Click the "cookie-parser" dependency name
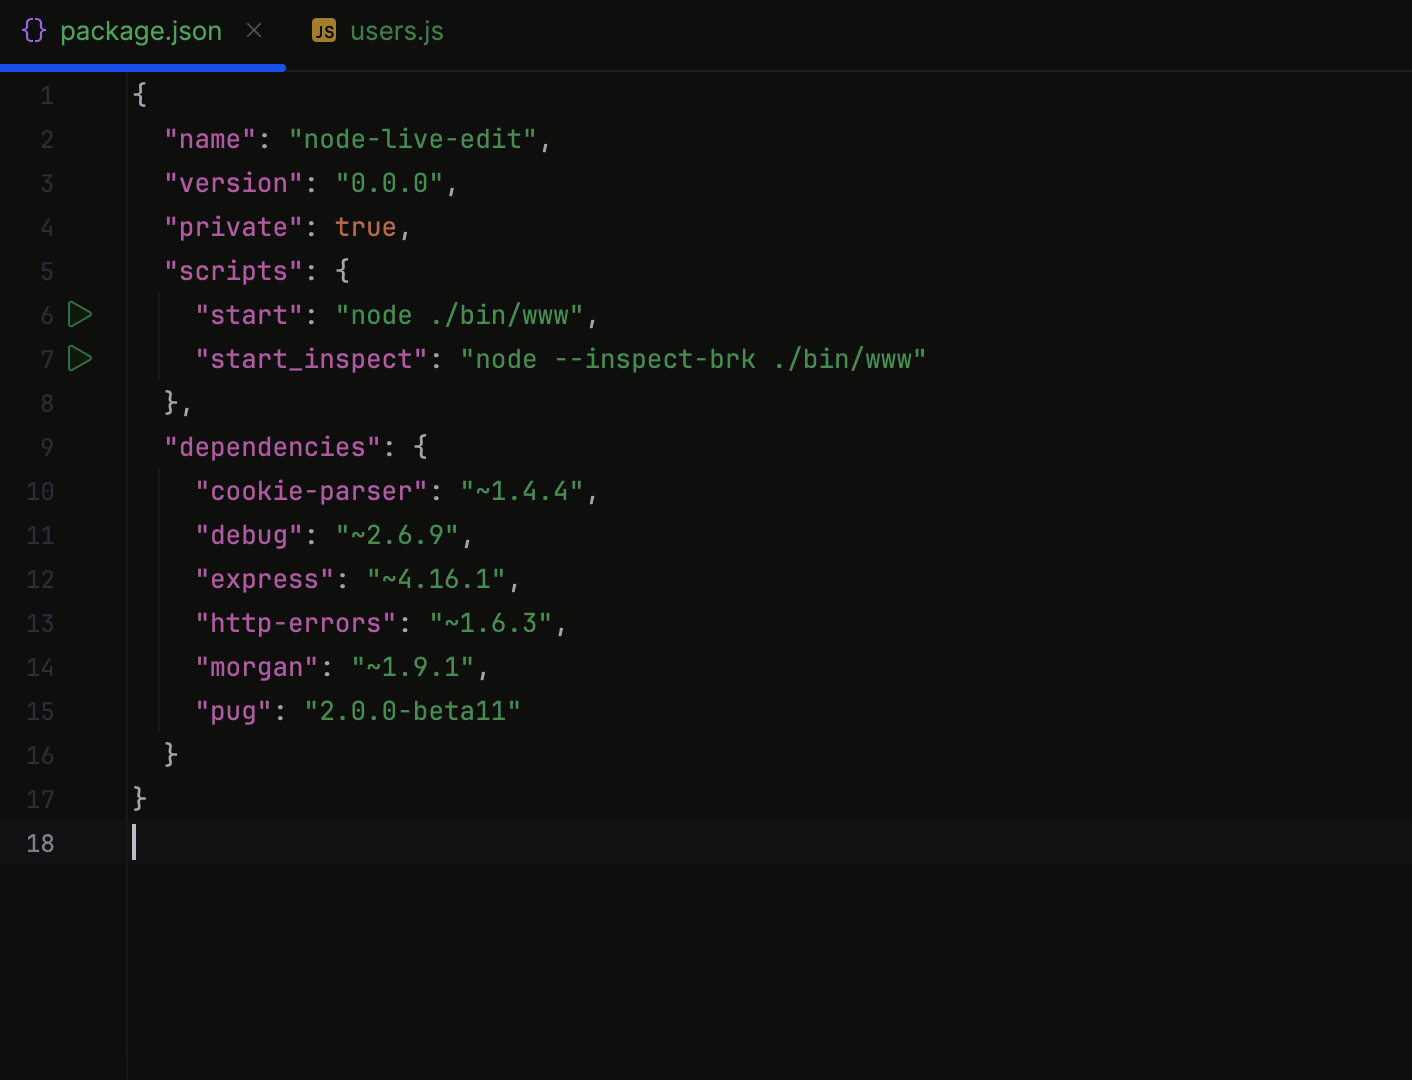 pyautogui.click(x=308, y=491)
